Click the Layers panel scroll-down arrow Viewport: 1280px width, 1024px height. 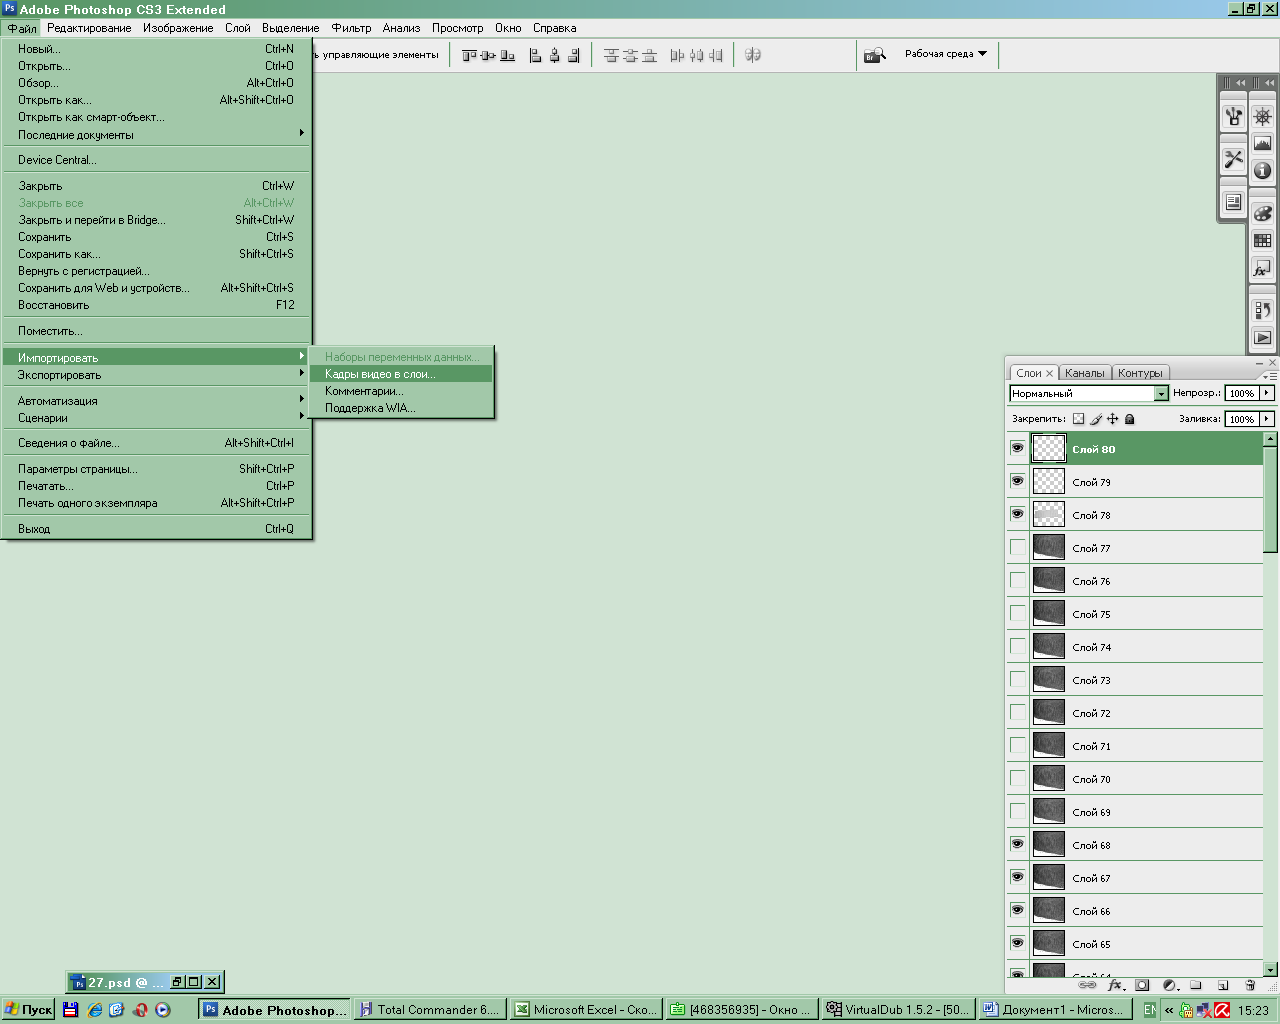click(x=1270, y=969)
